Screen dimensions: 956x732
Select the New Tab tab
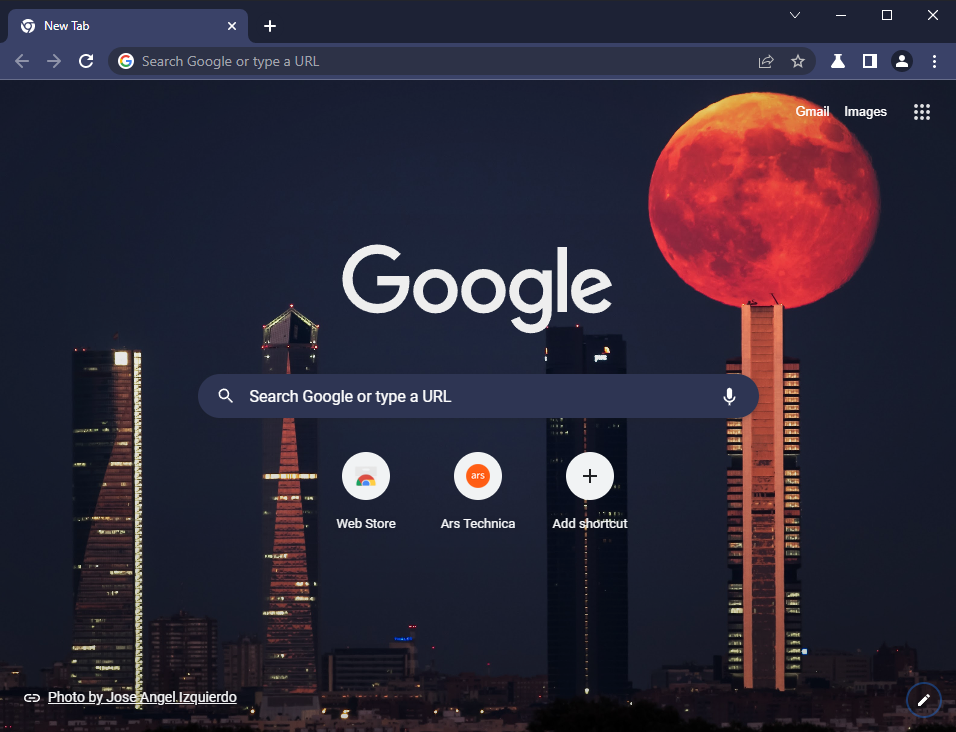coord(120,26)
